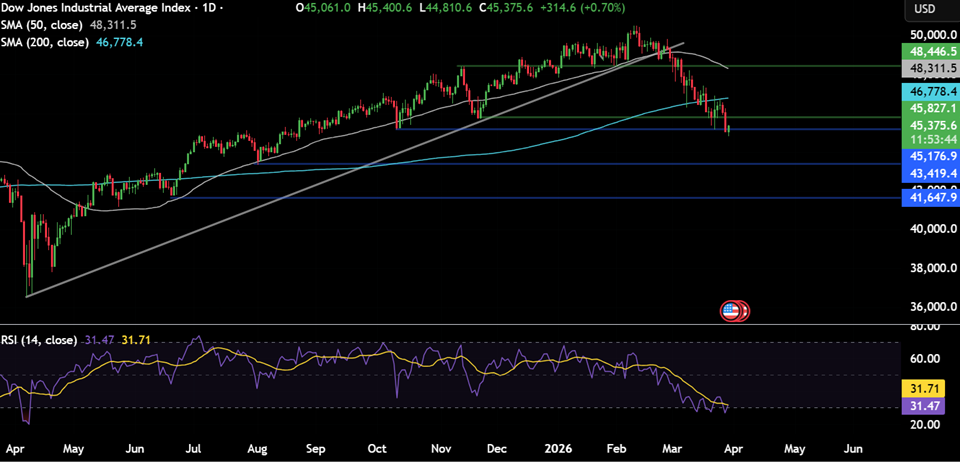The width and height of the screenshot is (960, 462).
Task: Click the blue 45,176.9 level label
Action: [930, 157]
